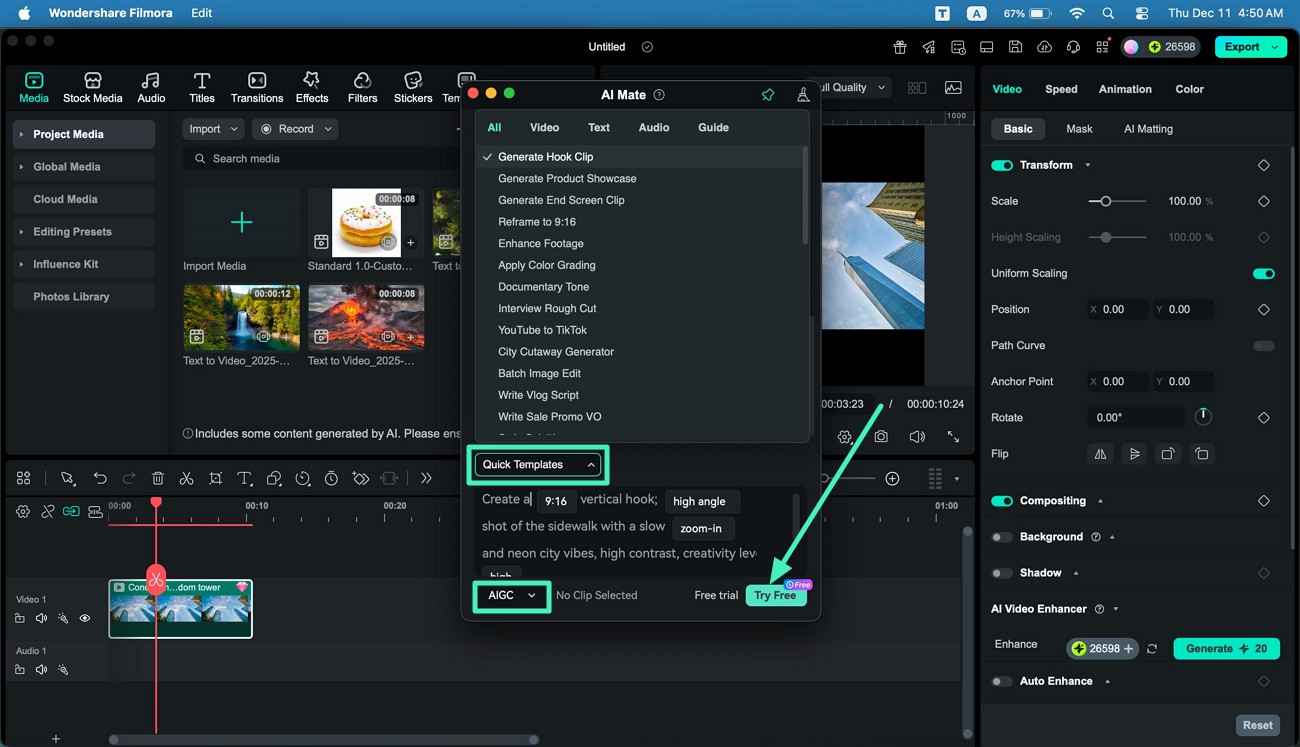1300x747 pixels.
Task: Open the Stock Media panel
Action: 92,87
